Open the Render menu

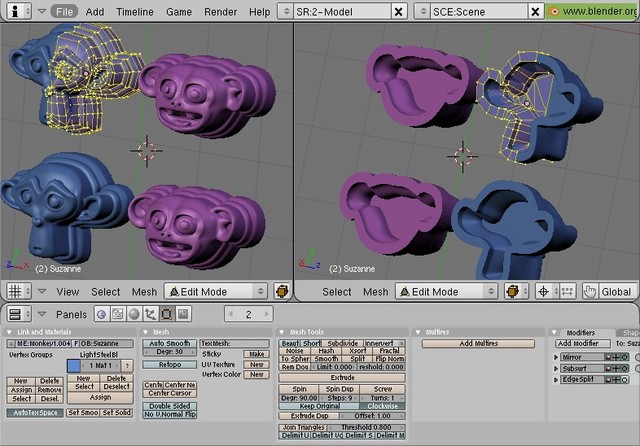(220, 12)
